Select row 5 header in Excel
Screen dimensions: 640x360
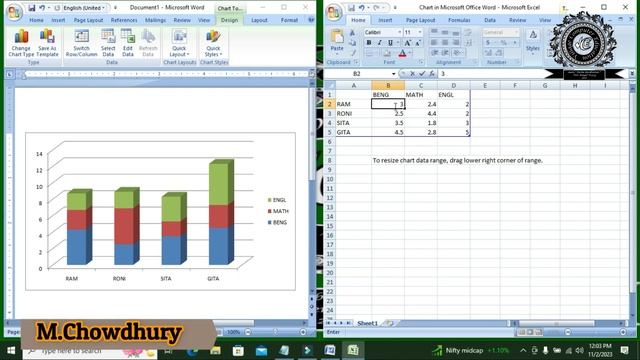point(329,132)
